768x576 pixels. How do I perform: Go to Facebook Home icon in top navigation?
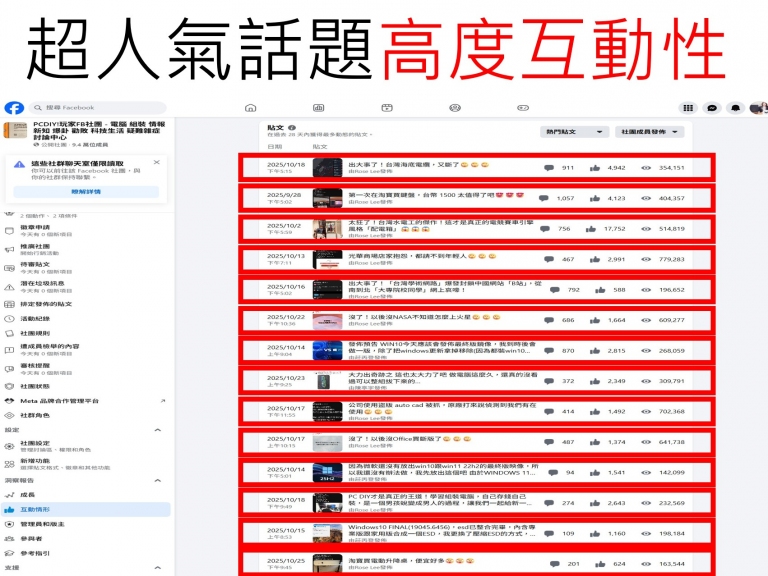click(251, 108)
